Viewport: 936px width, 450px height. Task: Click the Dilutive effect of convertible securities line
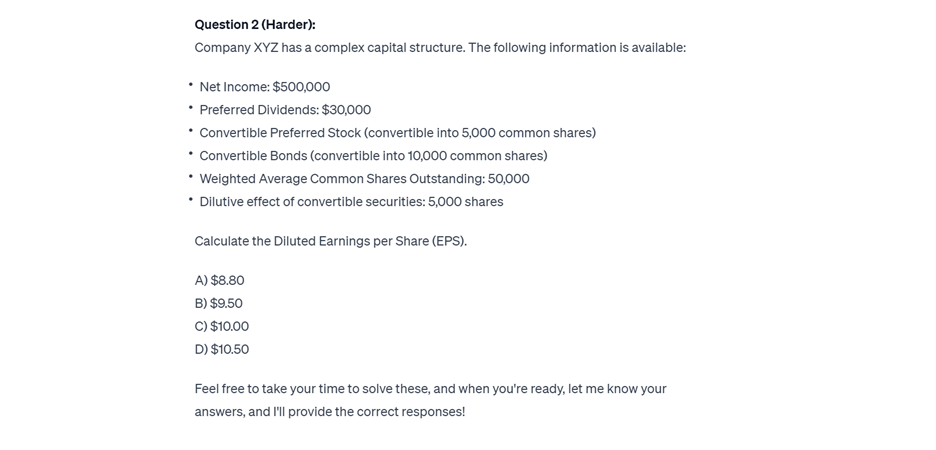[351, 202]
